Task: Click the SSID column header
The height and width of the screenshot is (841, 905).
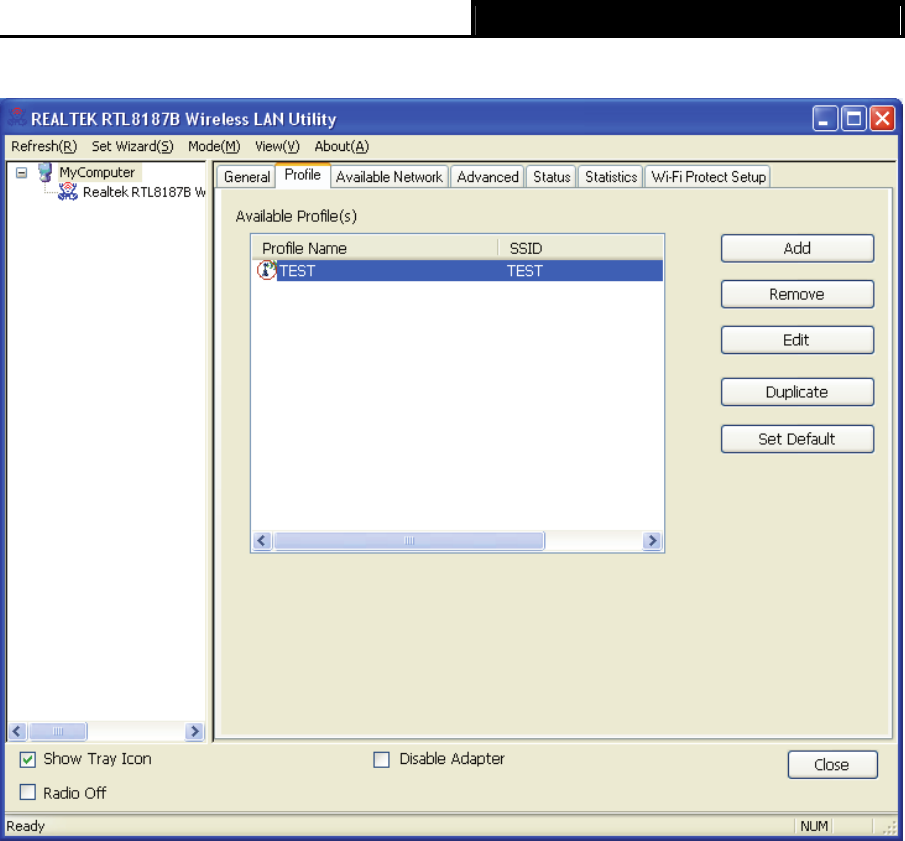Action: point(580,248)
